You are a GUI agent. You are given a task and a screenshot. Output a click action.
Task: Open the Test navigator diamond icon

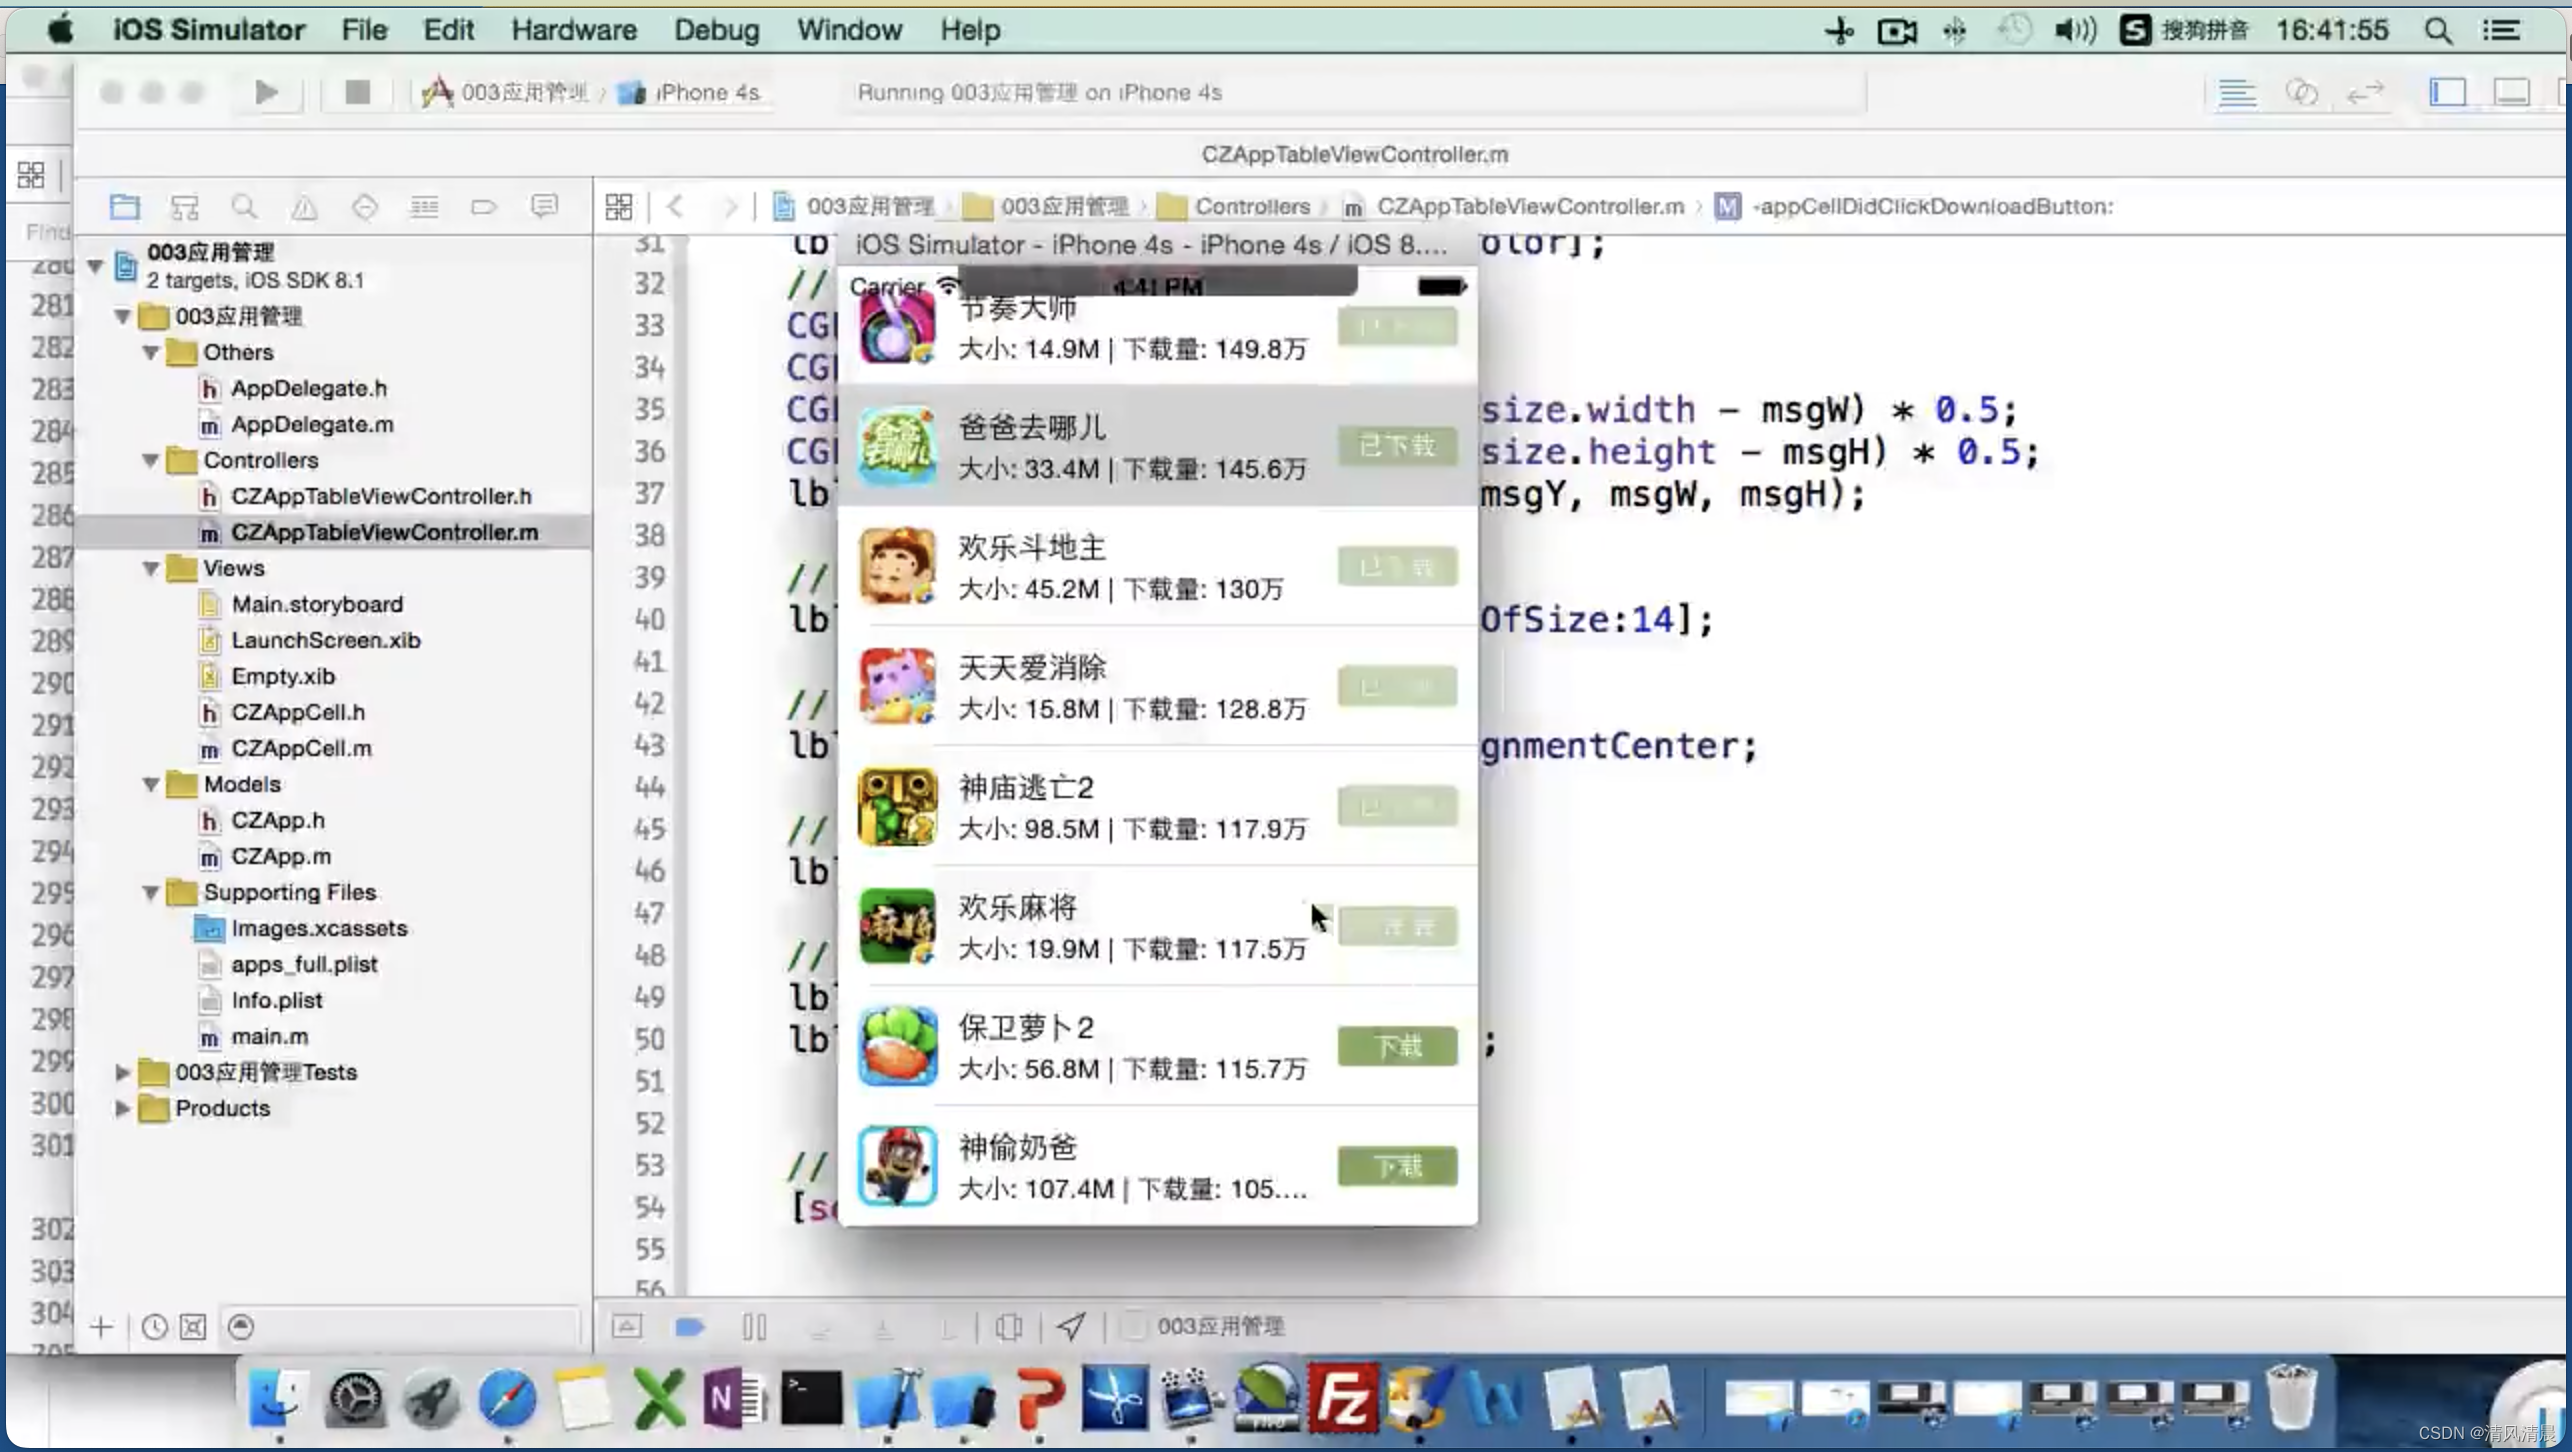(x=364, y=207)
